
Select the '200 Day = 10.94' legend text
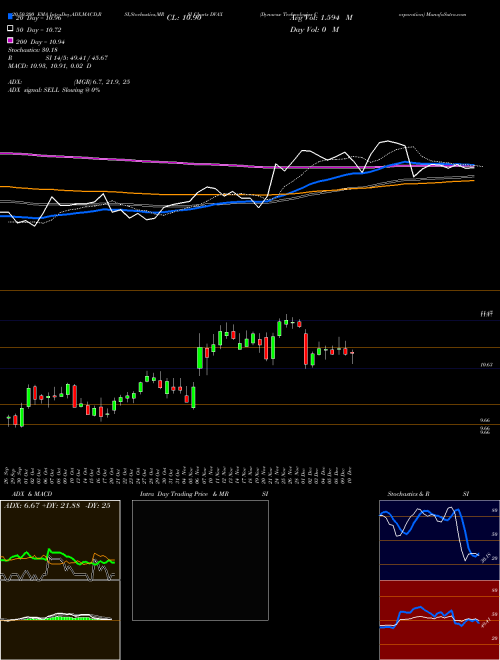click(x=40, y=42)
